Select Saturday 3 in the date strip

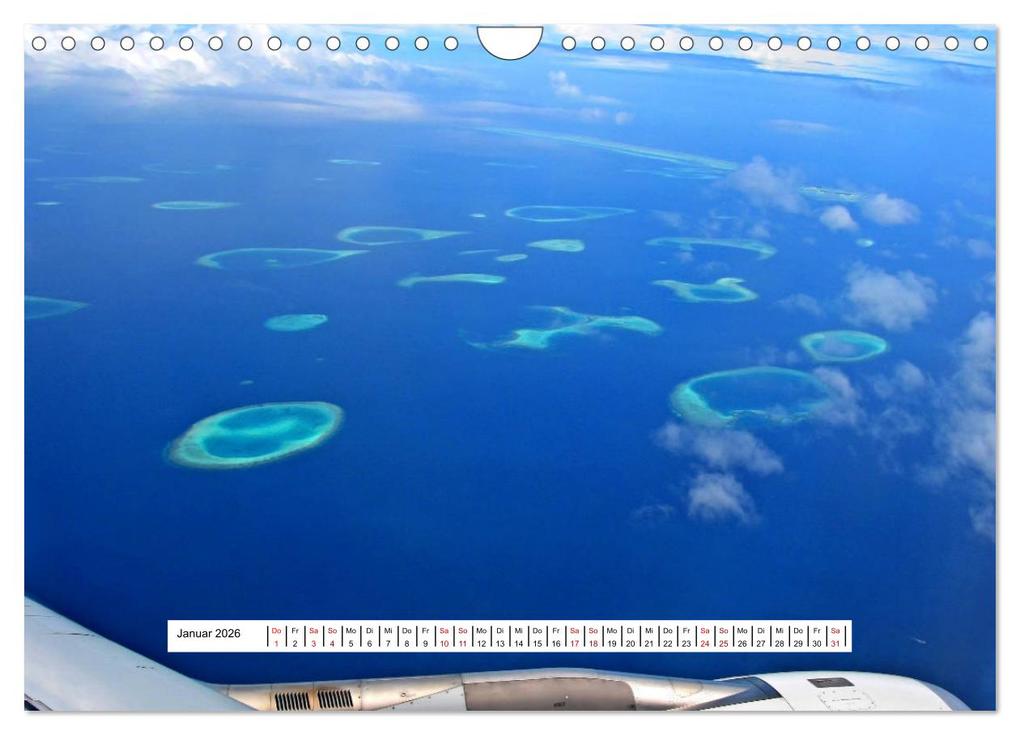(314, 637)
